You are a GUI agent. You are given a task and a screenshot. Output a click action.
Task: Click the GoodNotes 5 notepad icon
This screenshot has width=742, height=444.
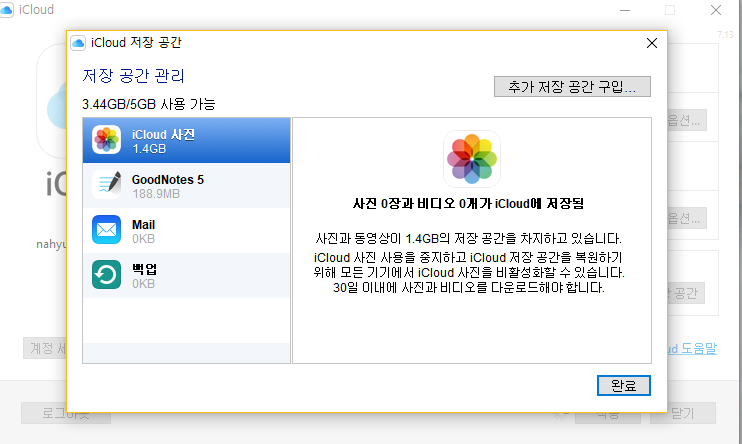(x=107, y=185)
